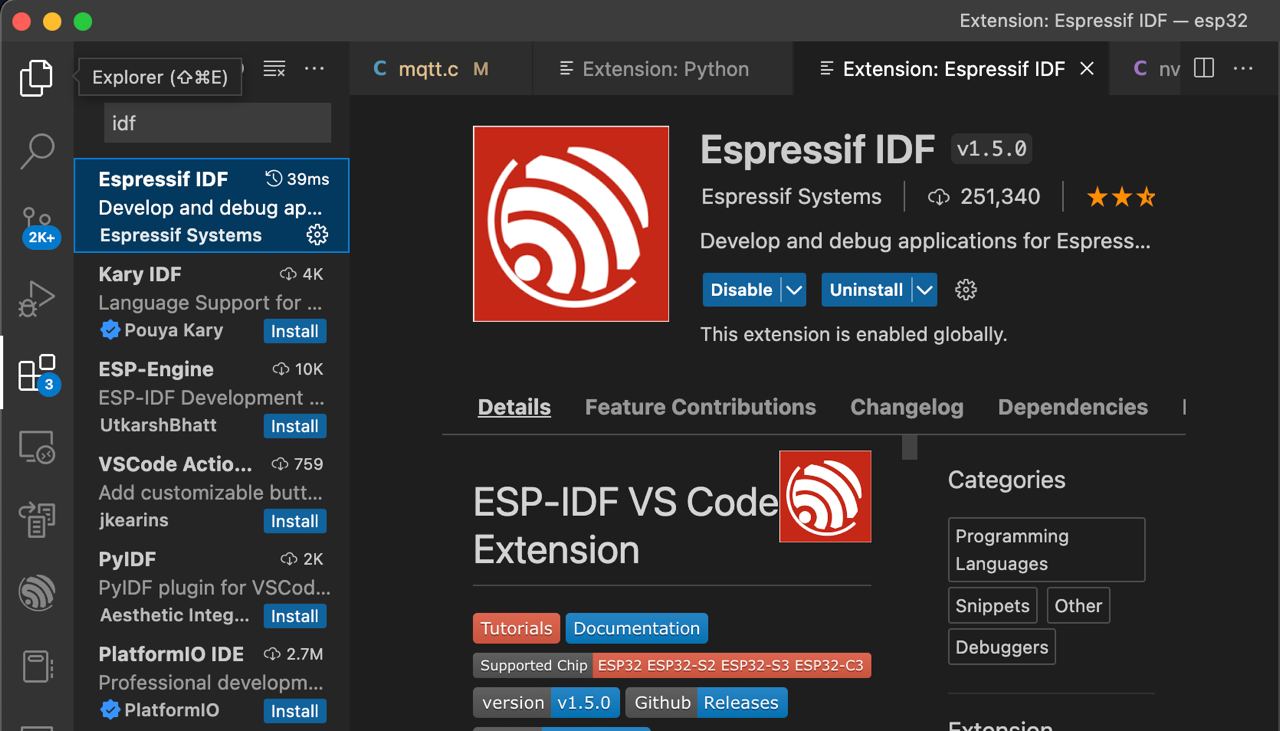Viewport: 1280px width, 731px height.
Task: Open the Uninstall options dropdown arrow
Action: 925,290
